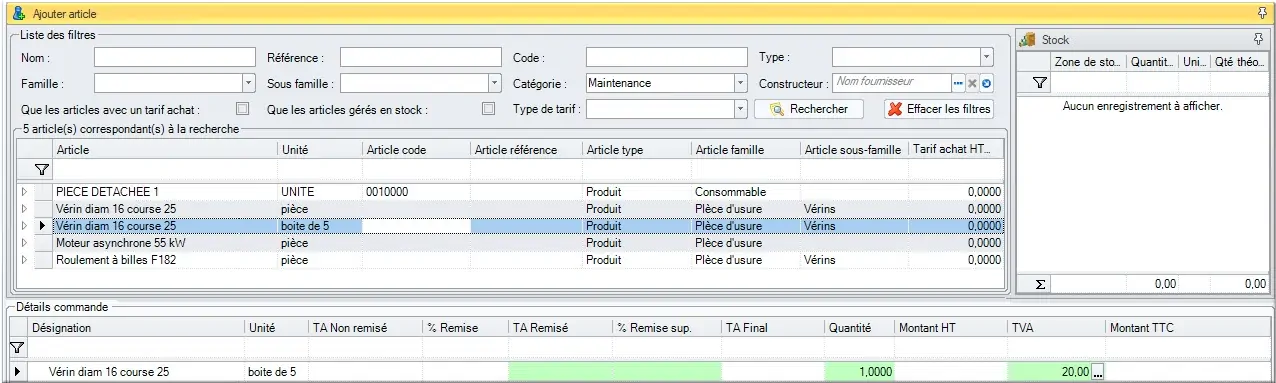The width and height of the screenshot is (1276, 383).
Task: Click the Nom fournisseur input field
Action: point(890,83)
